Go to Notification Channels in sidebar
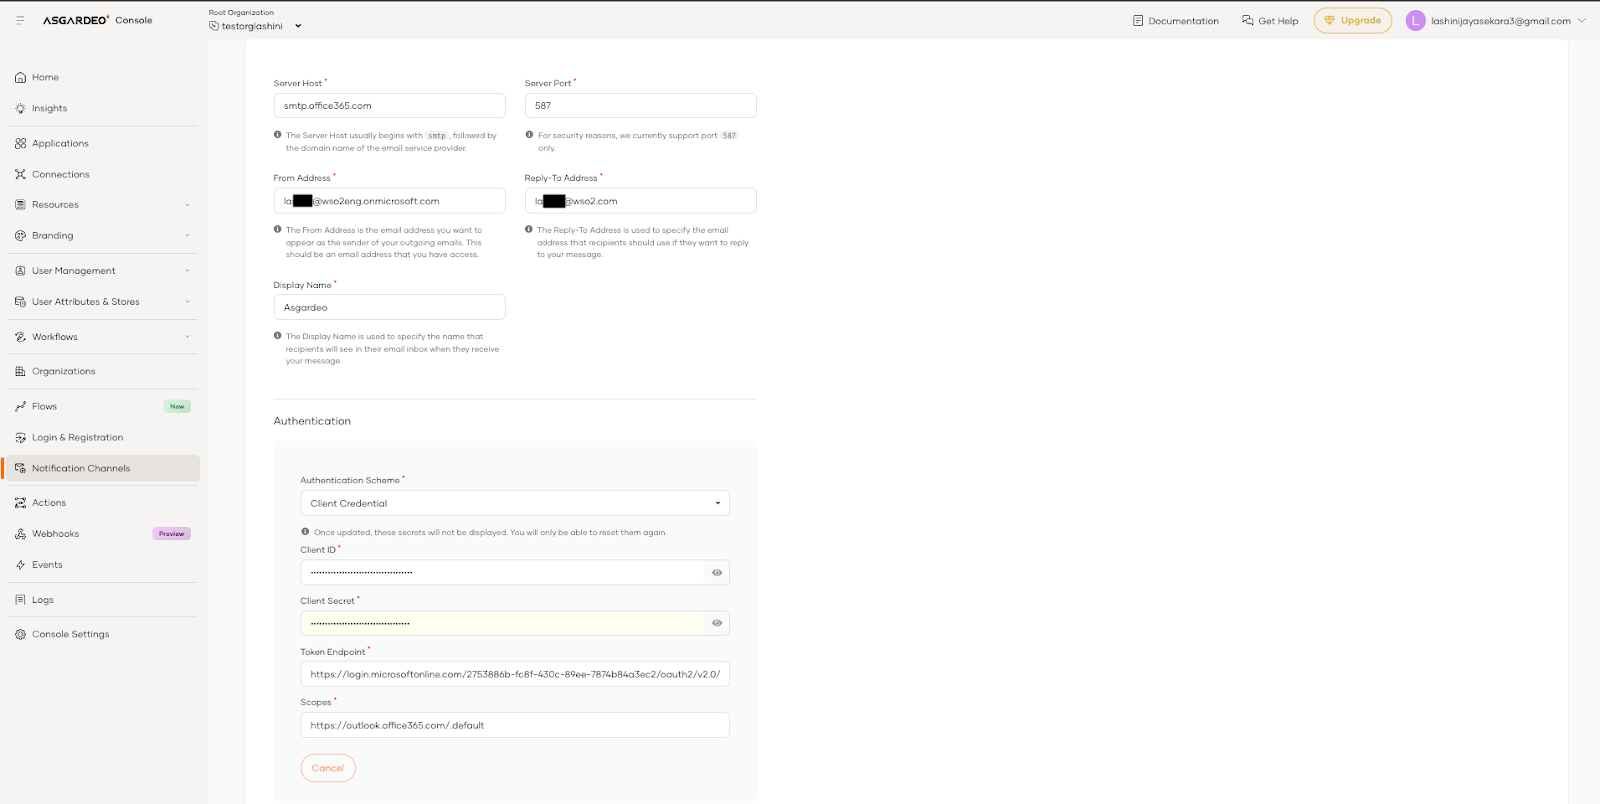 pyautogui.click(x=81, y=468)
